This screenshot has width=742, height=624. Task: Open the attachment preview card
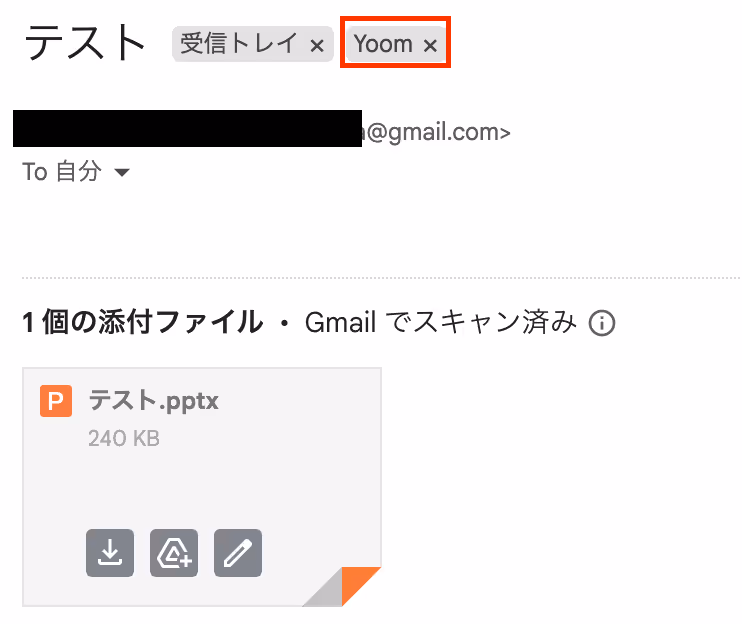[202, 486]
